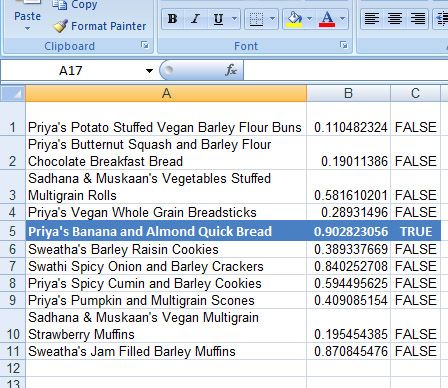The width and height of the screenshot is (448, 388).
Task: Click the Copy button
Action: [75, 5]
